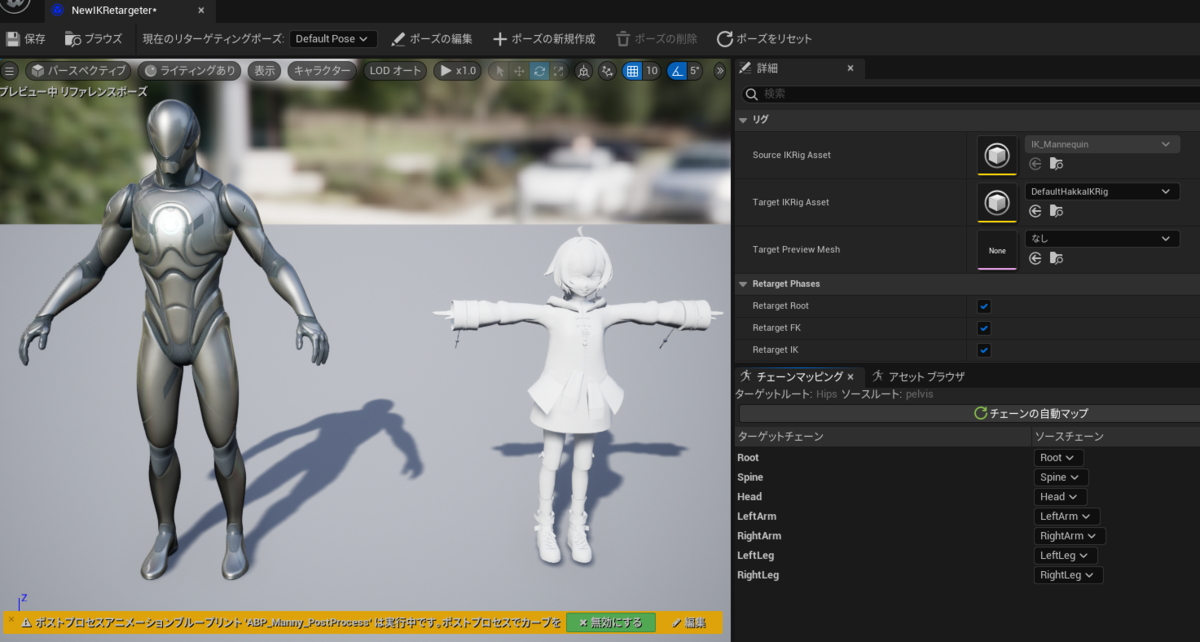Open the Spine source chain dropdown

(x=1059, y=477)
